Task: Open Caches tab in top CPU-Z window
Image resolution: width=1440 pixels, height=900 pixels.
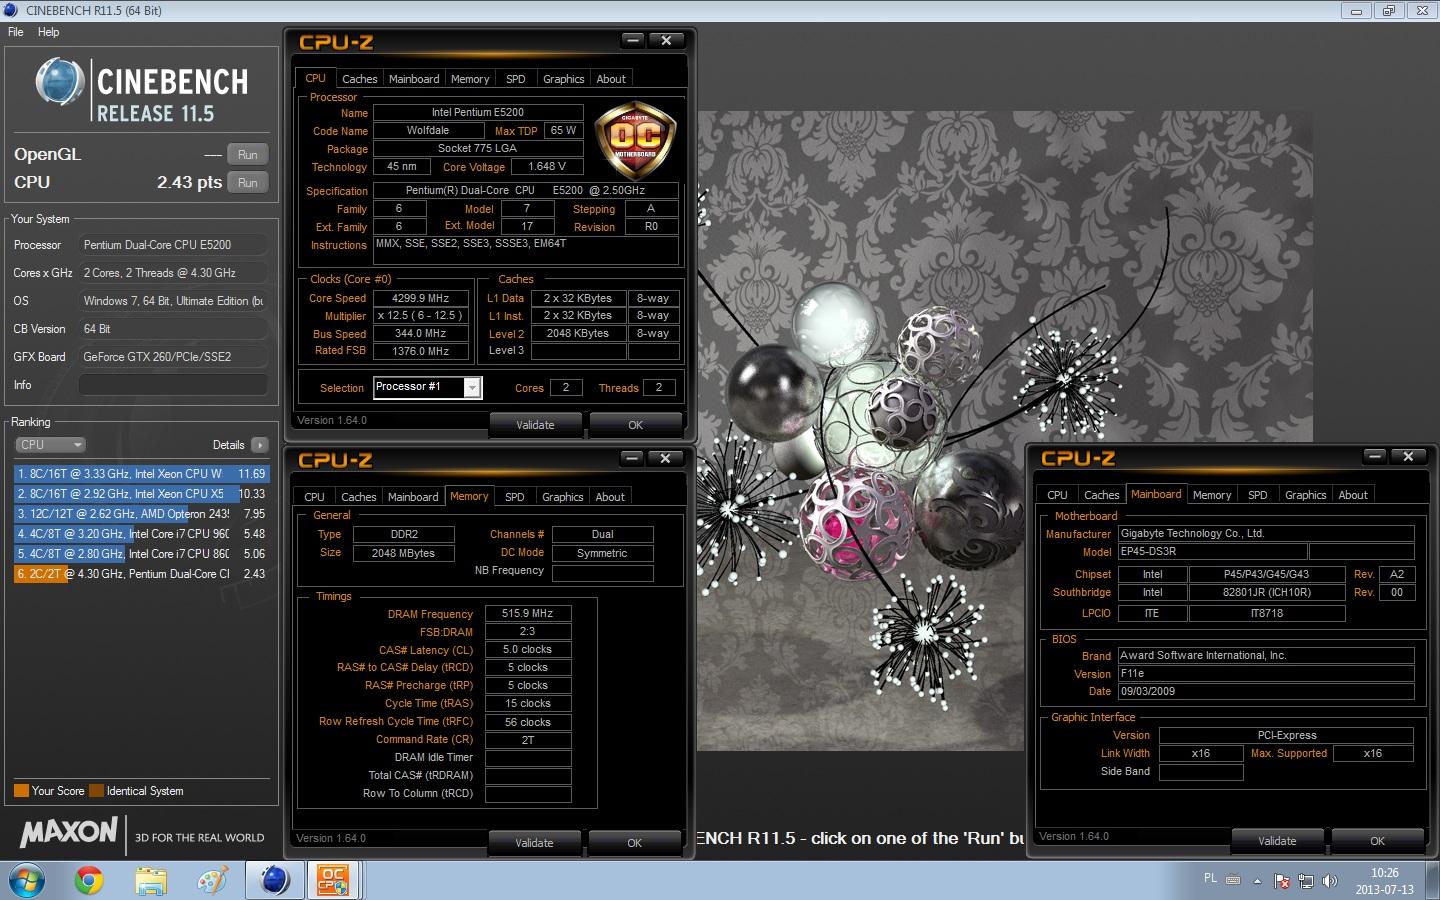Action: (x=359, y=79)
